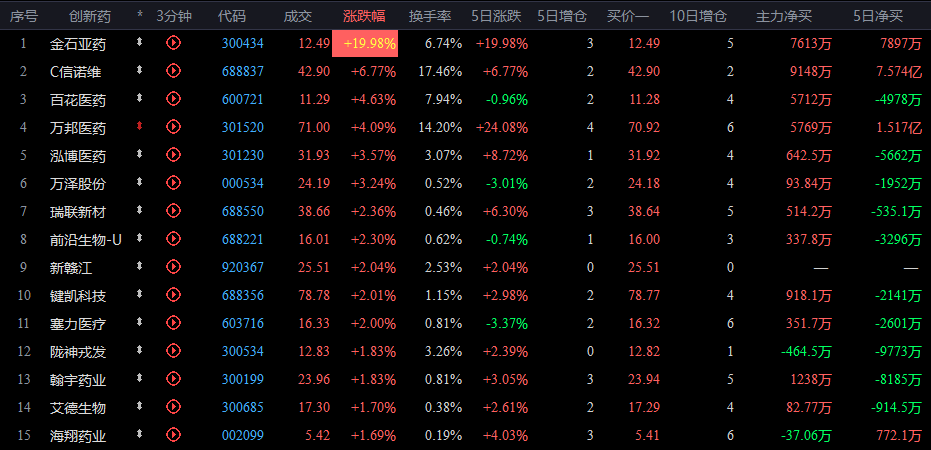Open 3-minute play icon for 瑞联新材
931x450 pixels.
173,211
